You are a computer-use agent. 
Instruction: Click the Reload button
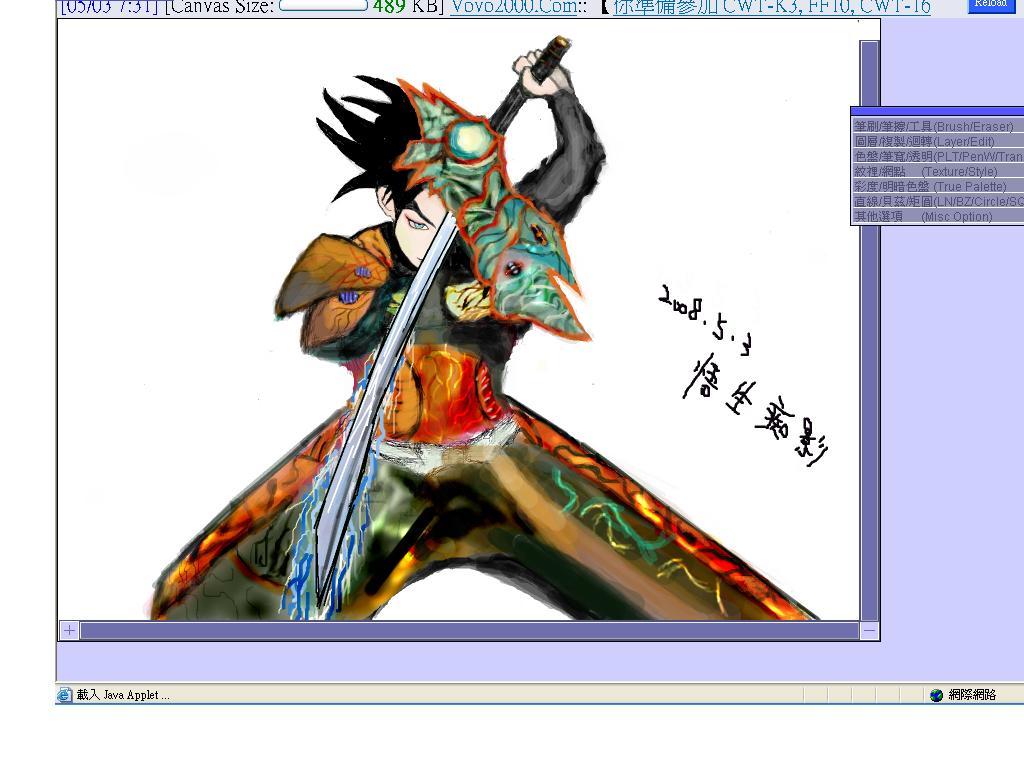(x=990, y=5)
